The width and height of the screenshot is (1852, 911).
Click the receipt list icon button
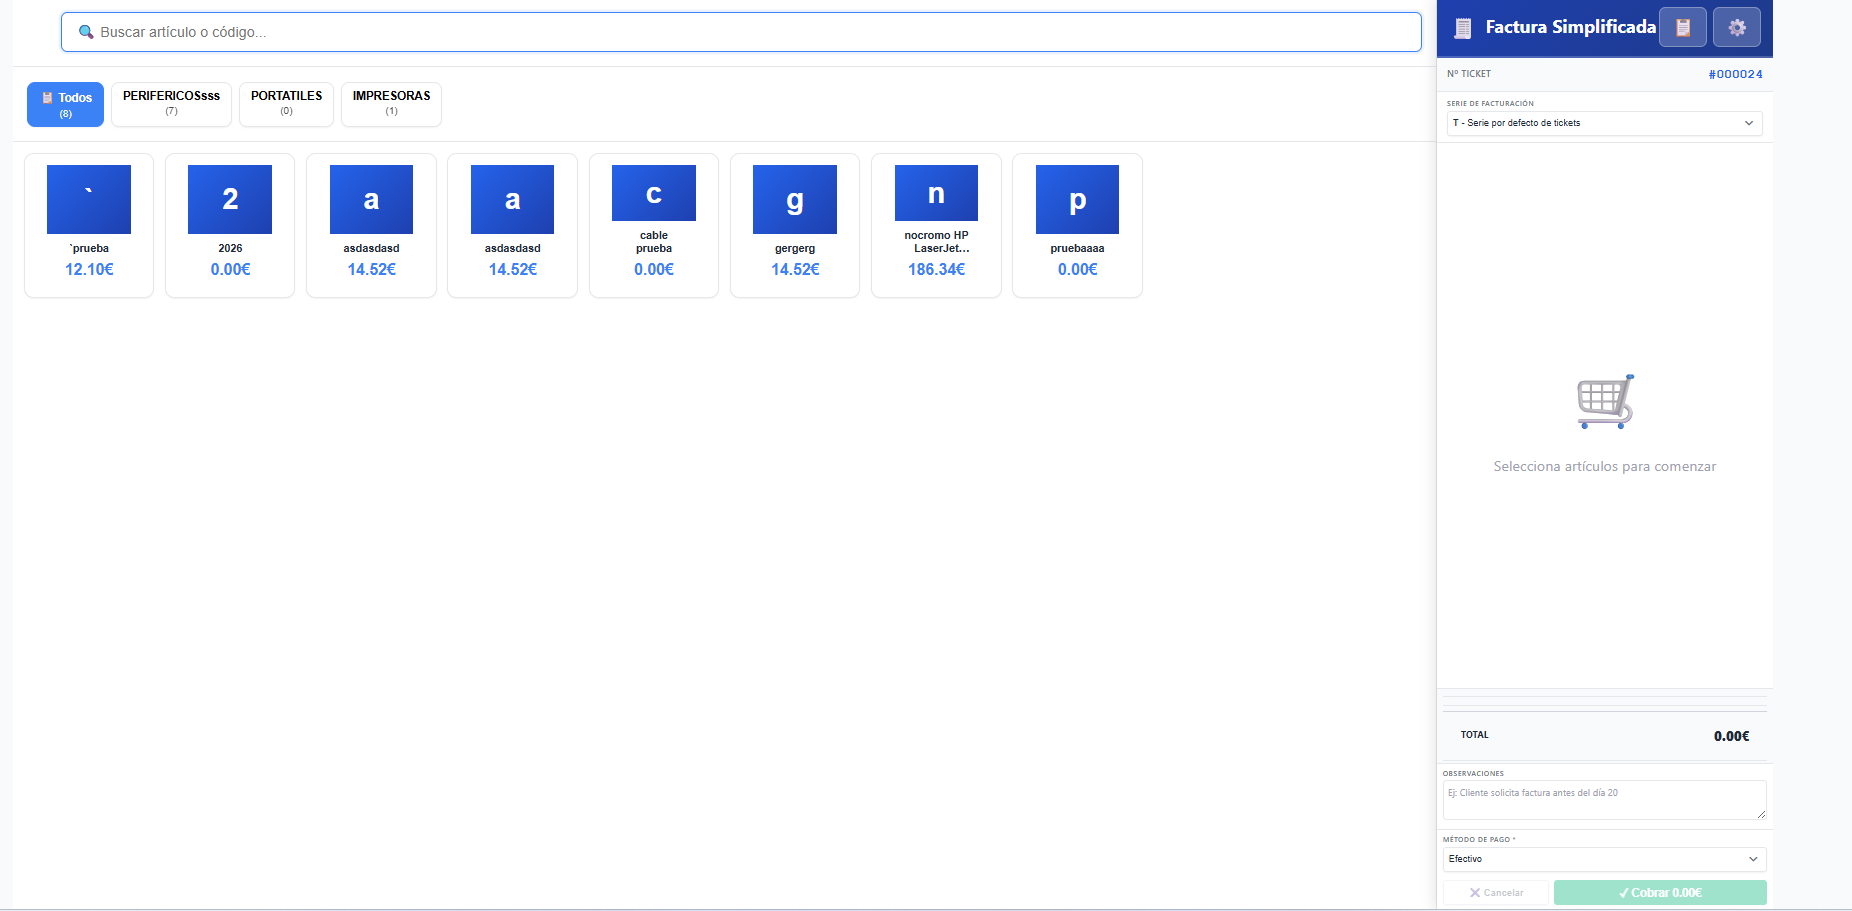[x=1683, y=28]
